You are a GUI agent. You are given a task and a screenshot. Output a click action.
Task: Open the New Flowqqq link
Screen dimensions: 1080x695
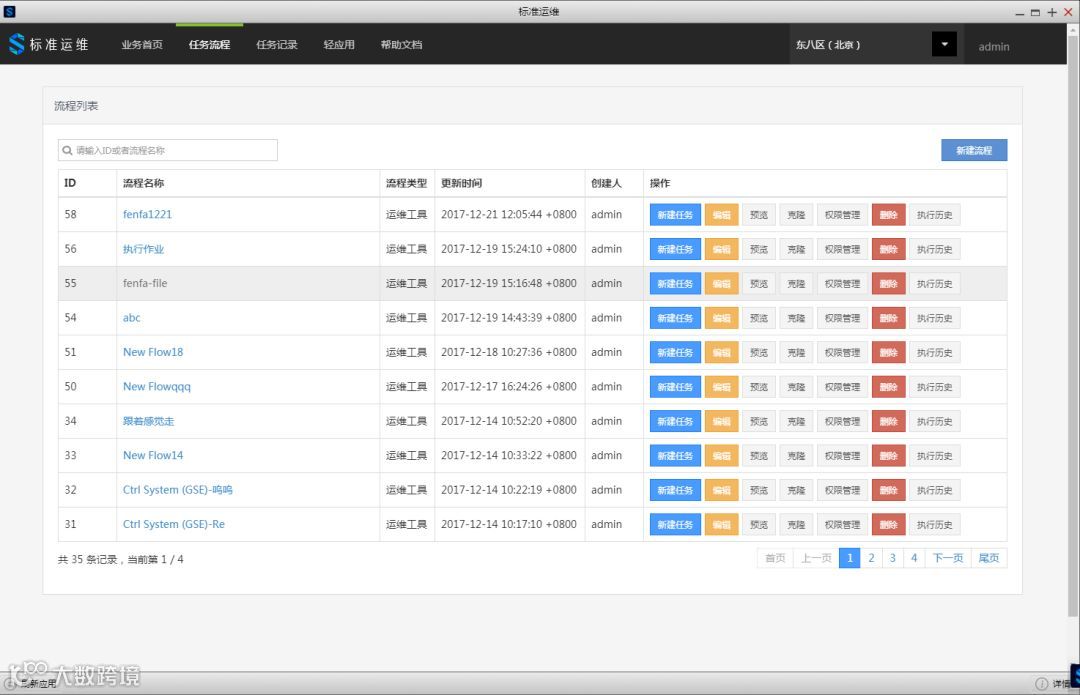157,386
